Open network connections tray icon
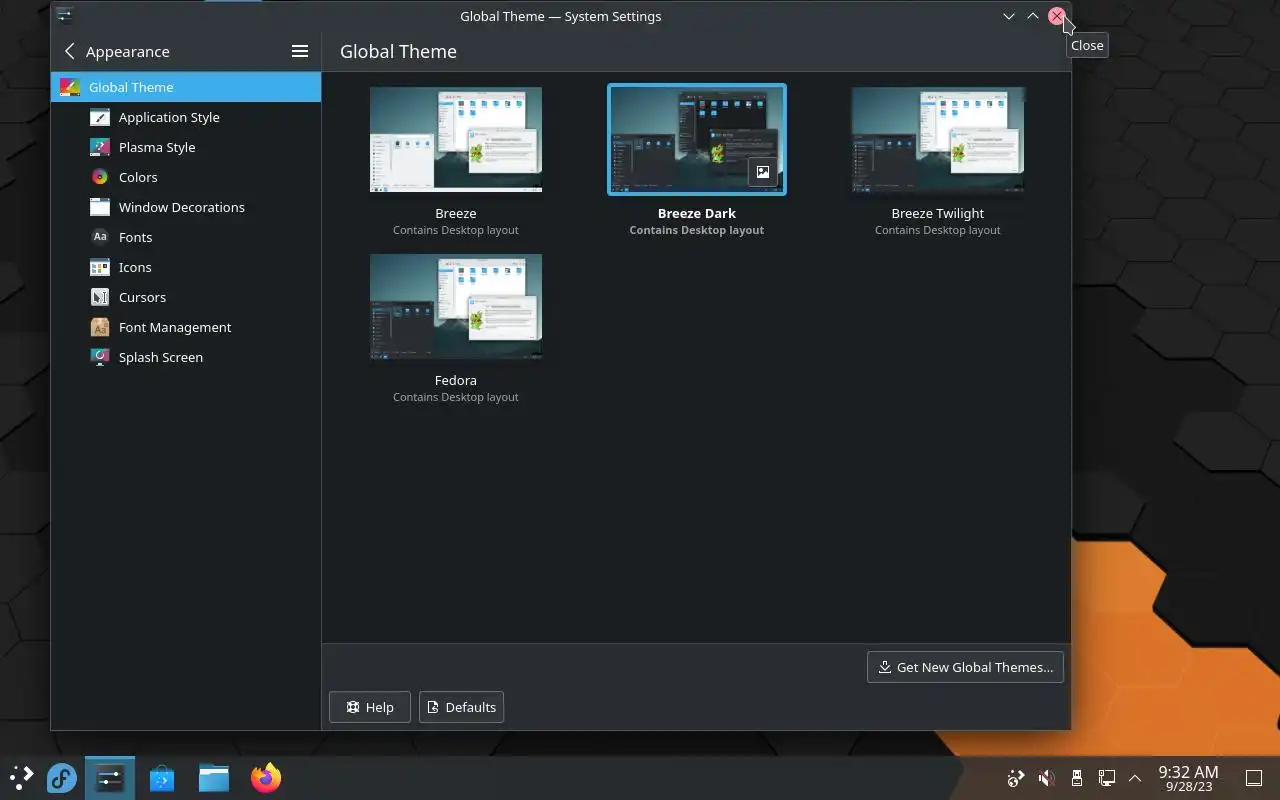Viewport: 1280px width, 800px height. pos(1107,778)
